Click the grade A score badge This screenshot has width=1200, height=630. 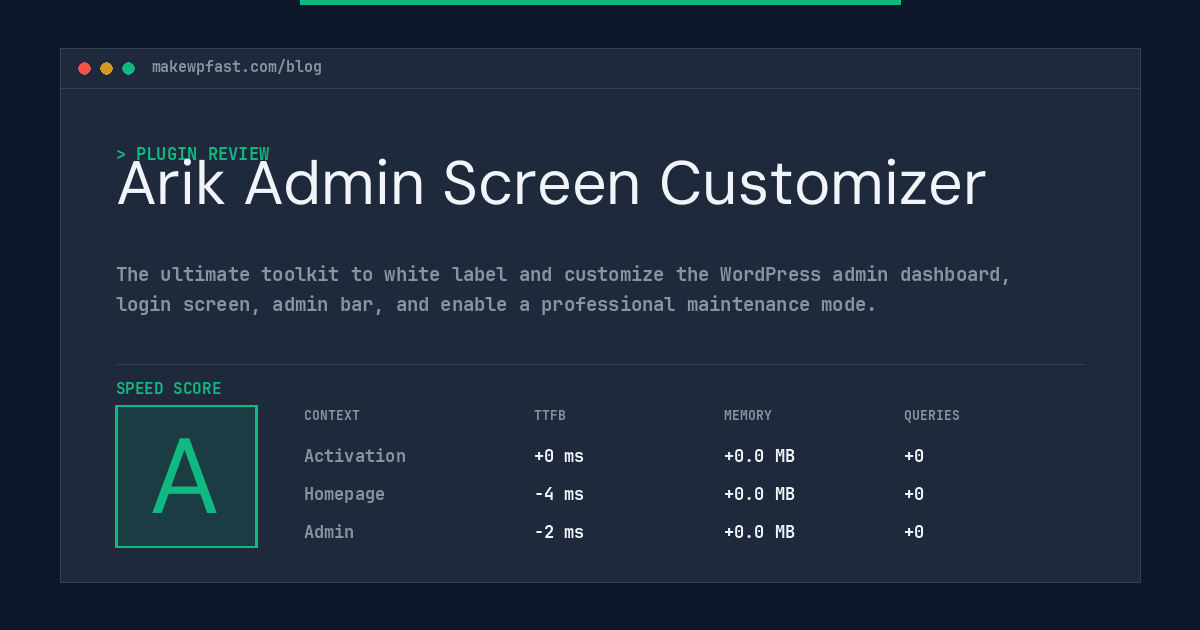coord(186,476)
